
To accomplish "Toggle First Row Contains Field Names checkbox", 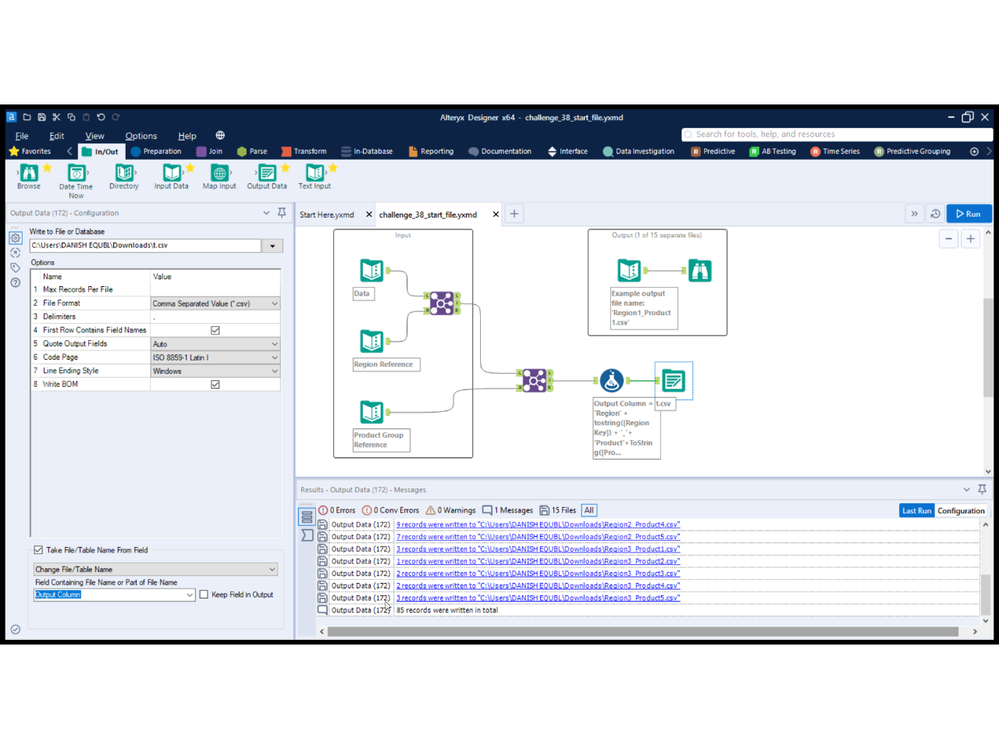I will click(x=215, y=330).
